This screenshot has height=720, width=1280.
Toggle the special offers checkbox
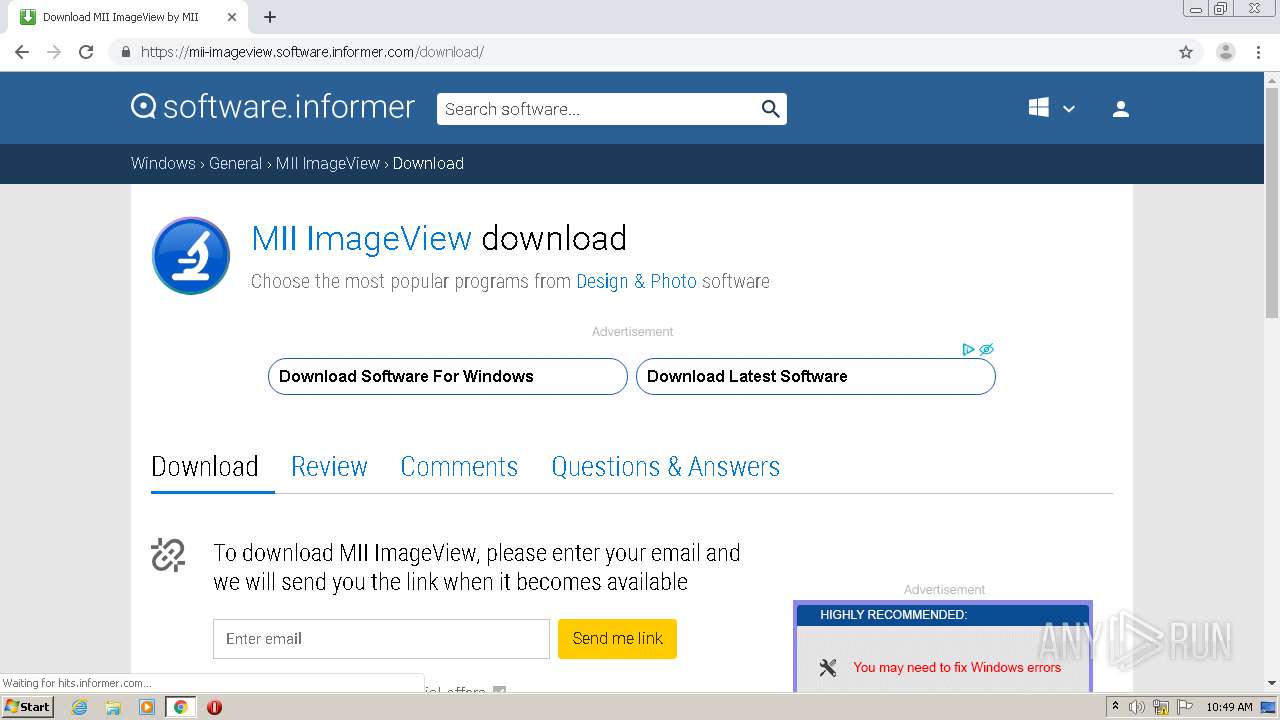500,690
